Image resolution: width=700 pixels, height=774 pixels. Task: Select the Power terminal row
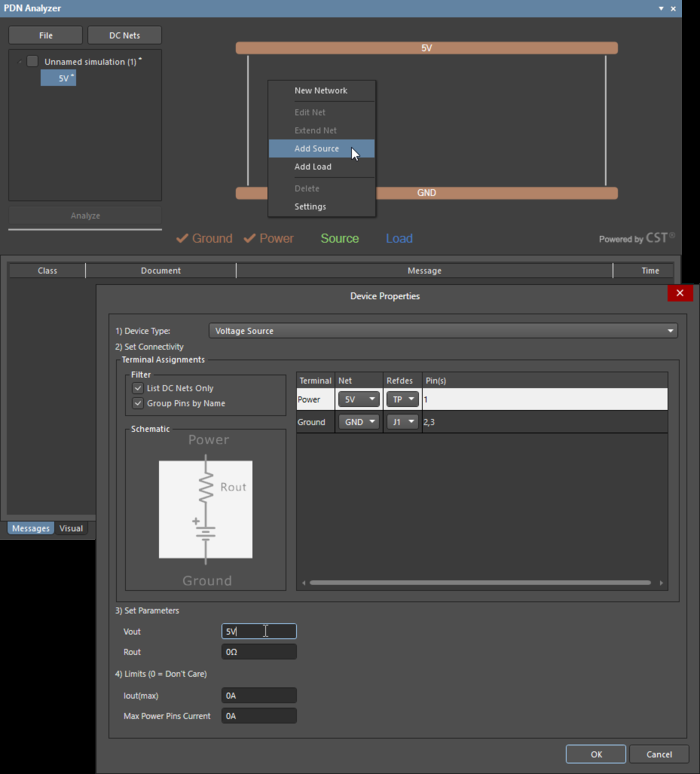pyautogui.click(x=482, y=399)
